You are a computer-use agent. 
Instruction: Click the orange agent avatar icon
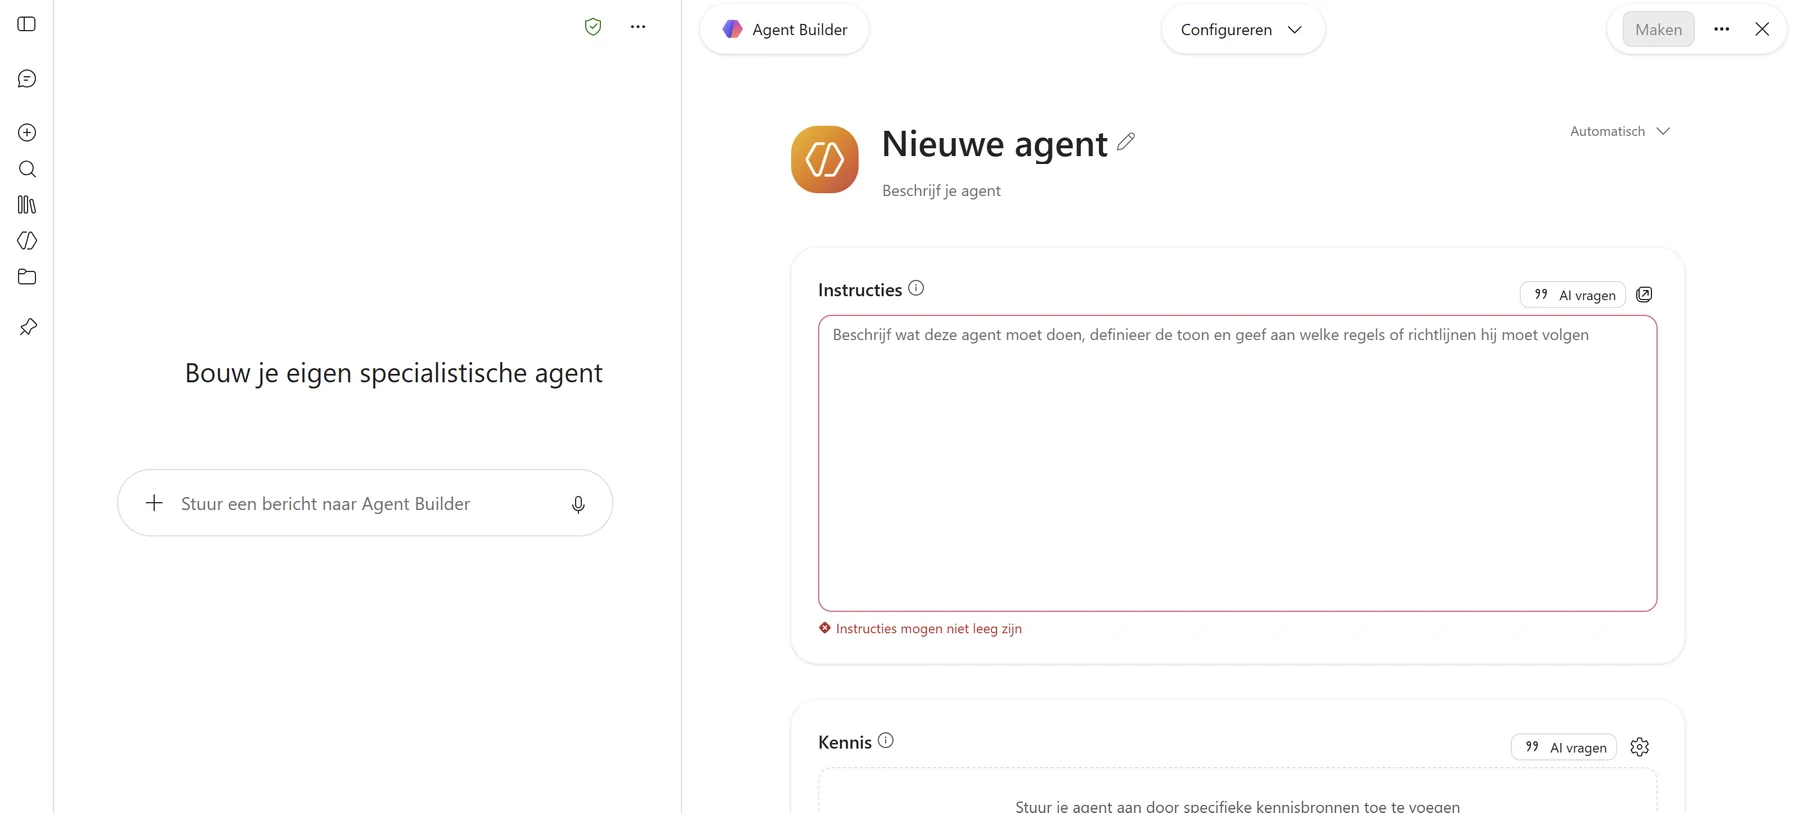825,159
